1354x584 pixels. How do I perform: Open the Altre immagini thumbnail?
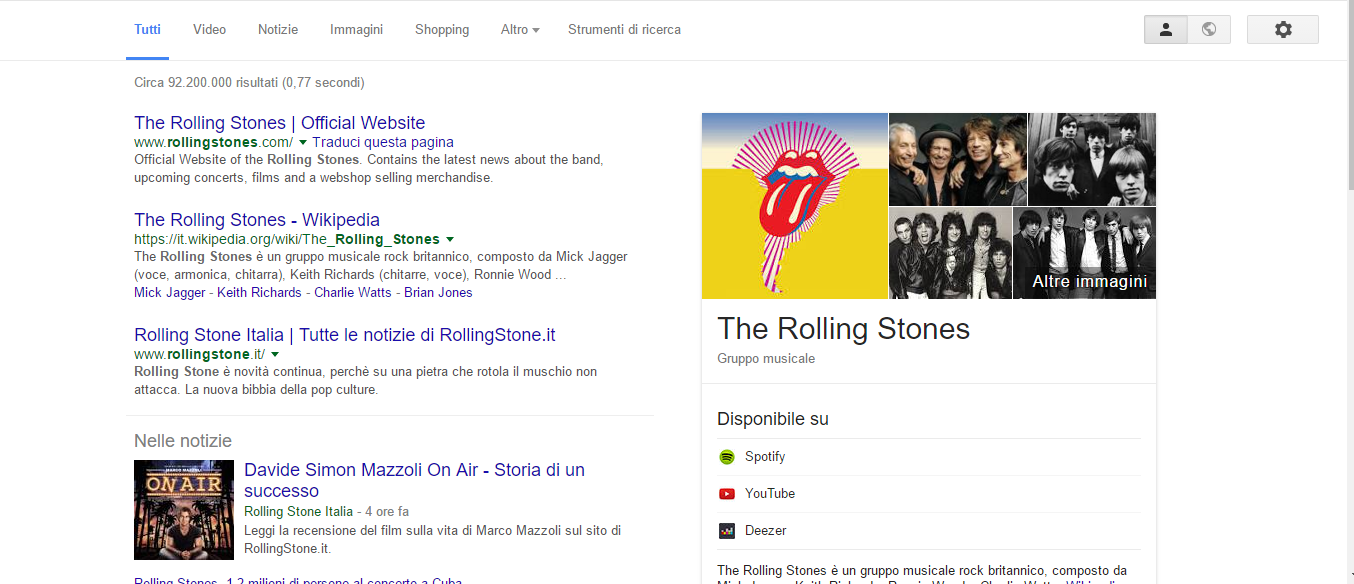[x=1085, y=253]
